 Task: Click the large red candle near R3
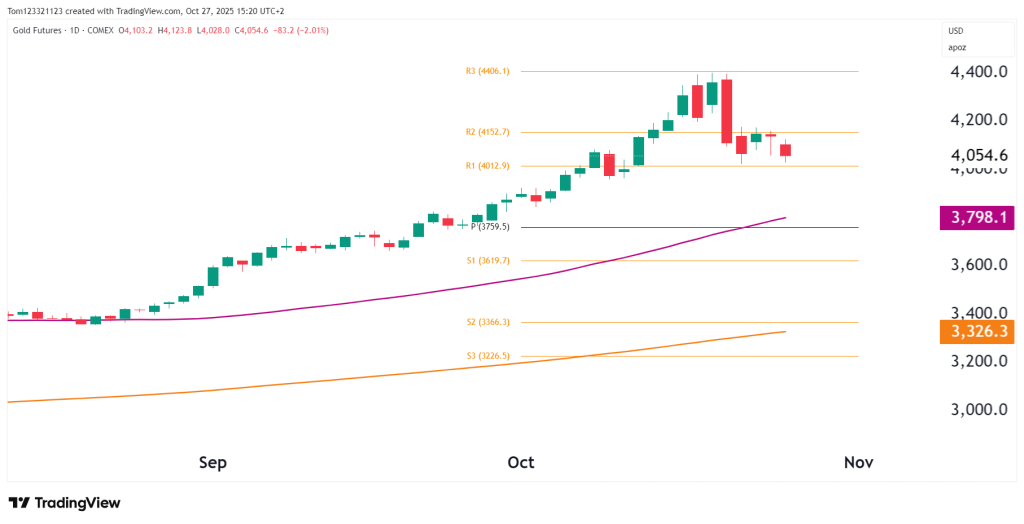727,110
